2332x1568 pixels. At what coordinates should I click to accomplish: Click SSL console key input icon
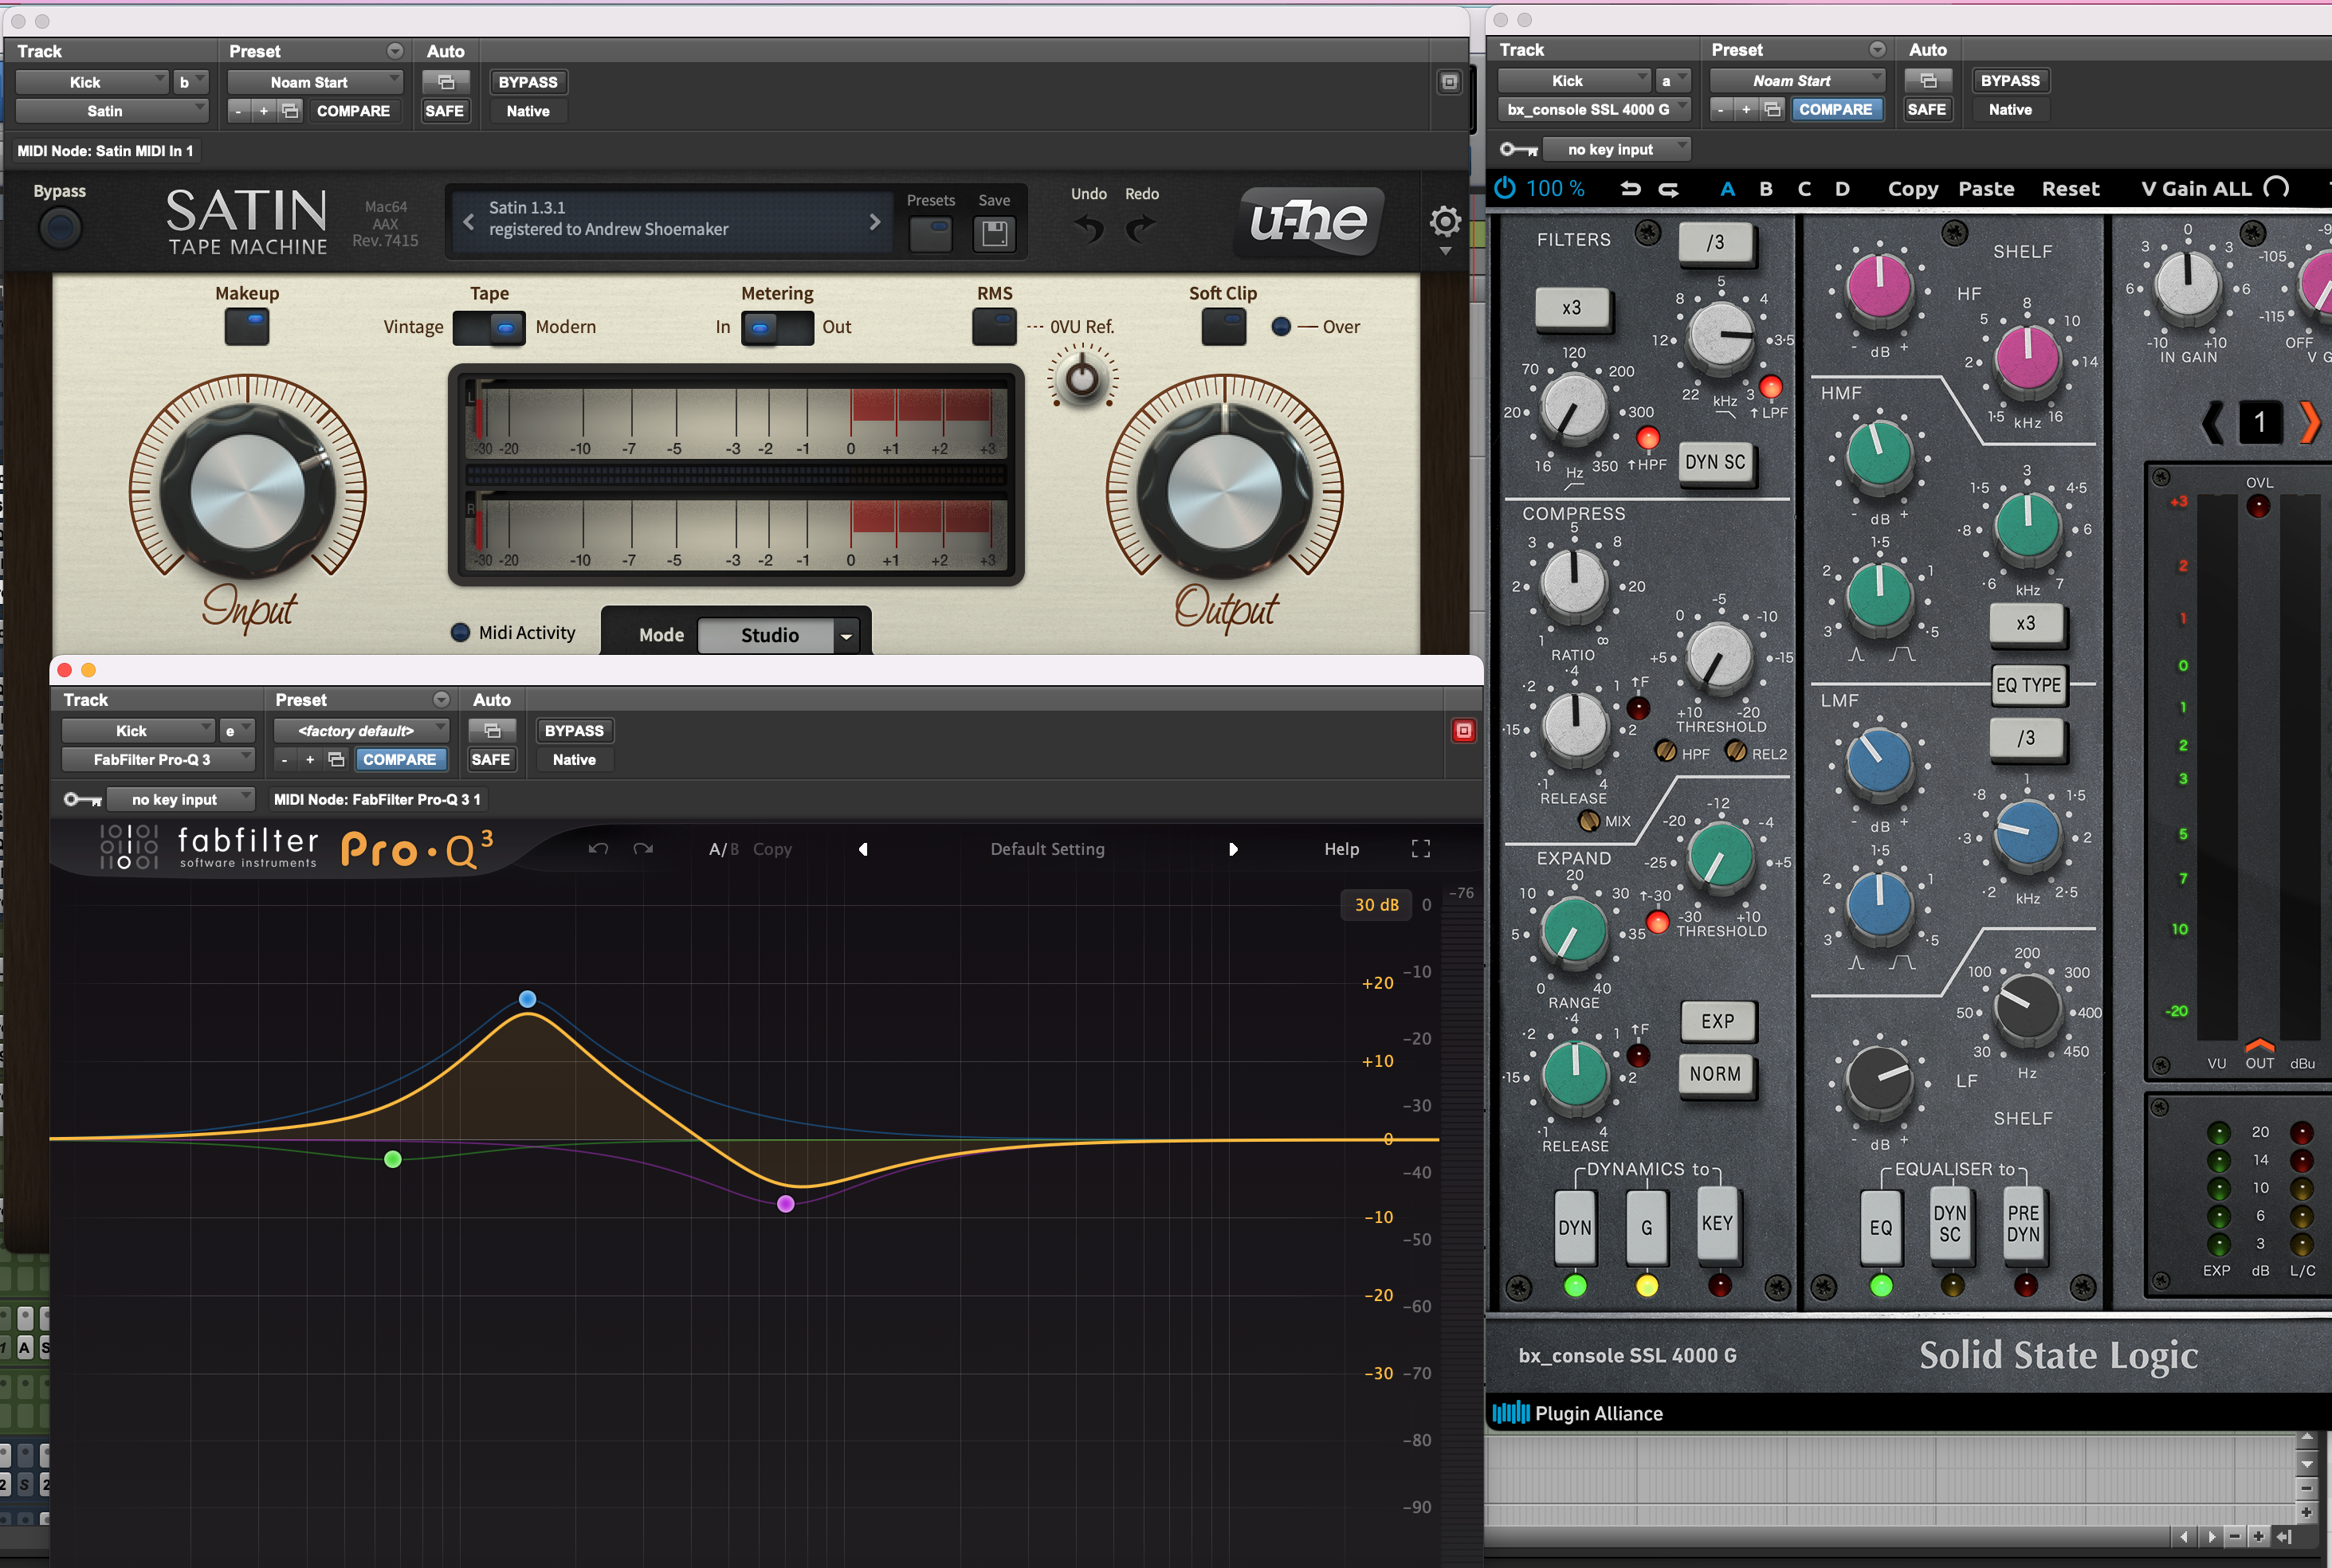pyautogui.click(x=1518, y=149)
